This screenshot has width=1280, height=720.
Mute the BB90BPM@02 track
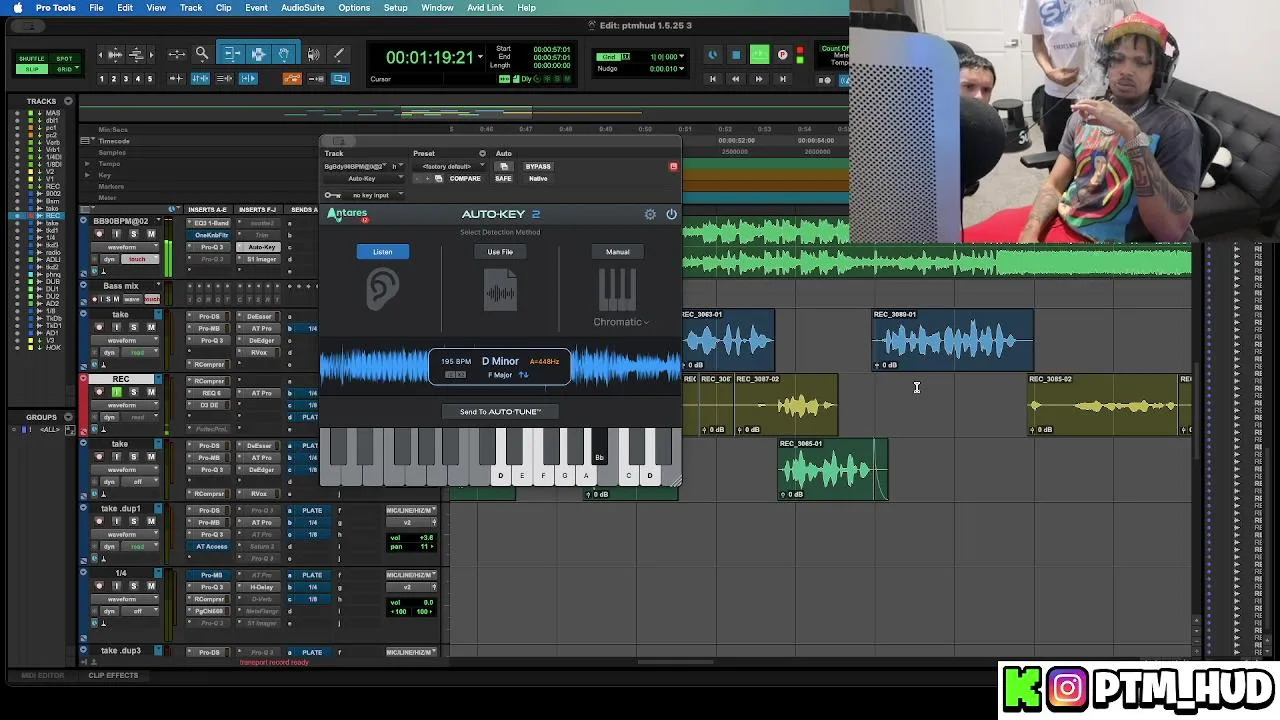[x=151, y=234]
